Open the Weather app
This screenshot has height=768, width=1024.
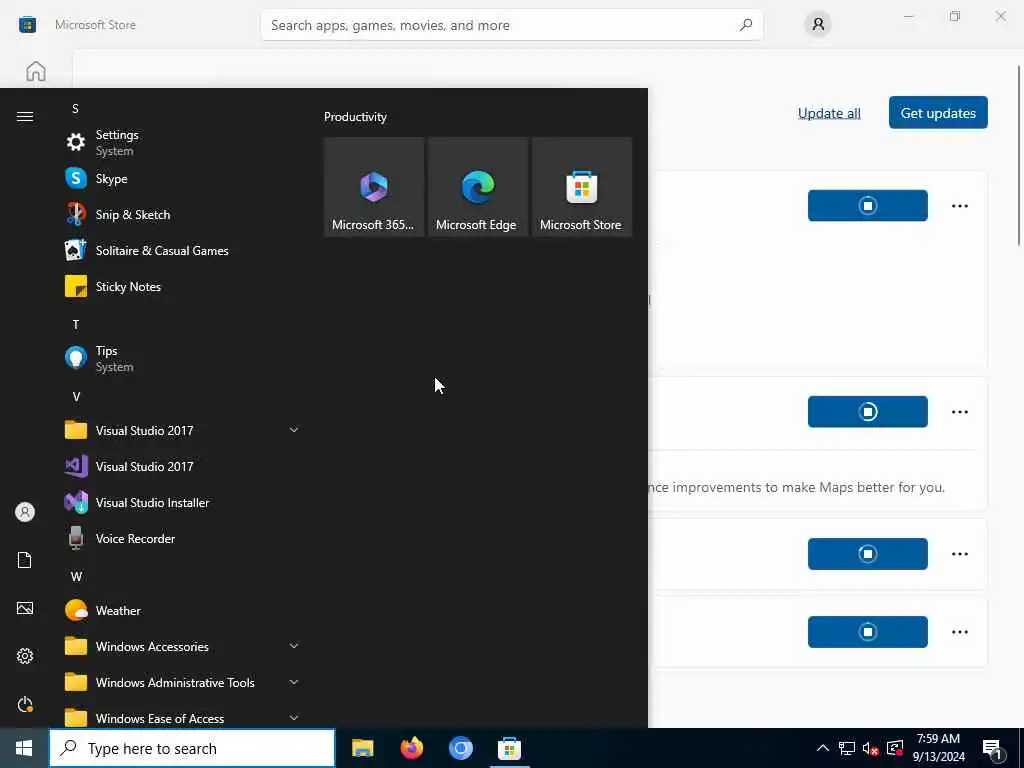coord(183,610)
